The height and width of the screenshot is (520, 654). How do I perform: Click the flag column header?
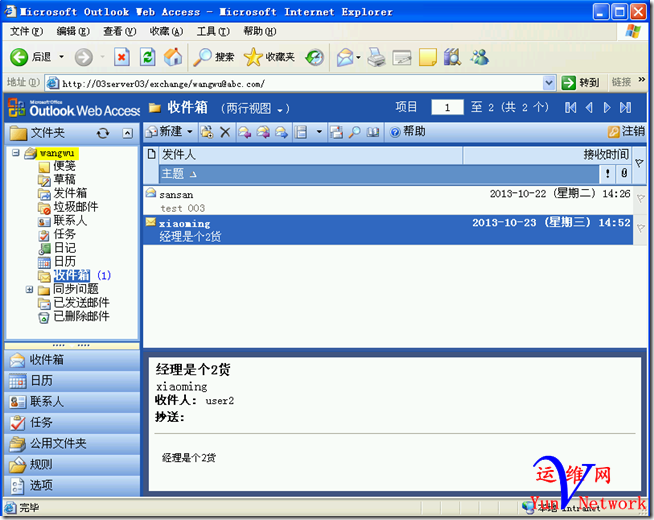coord(639,163)
